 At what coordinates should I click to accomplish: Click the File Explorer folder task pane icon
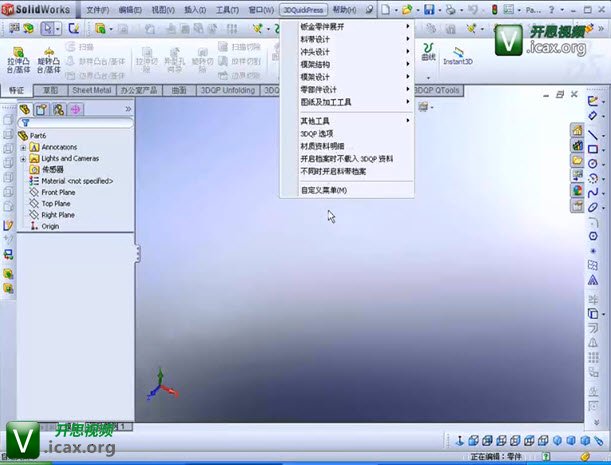click(577, 160)
